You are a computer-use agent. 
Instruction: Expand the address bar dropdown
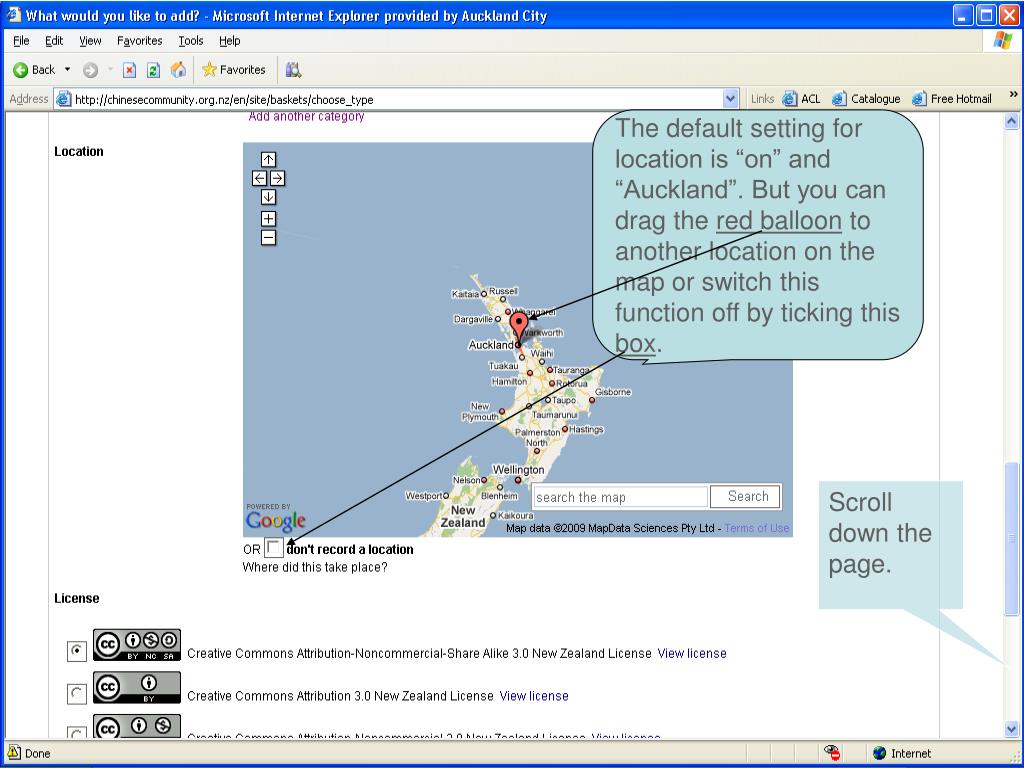pos(731,99)
